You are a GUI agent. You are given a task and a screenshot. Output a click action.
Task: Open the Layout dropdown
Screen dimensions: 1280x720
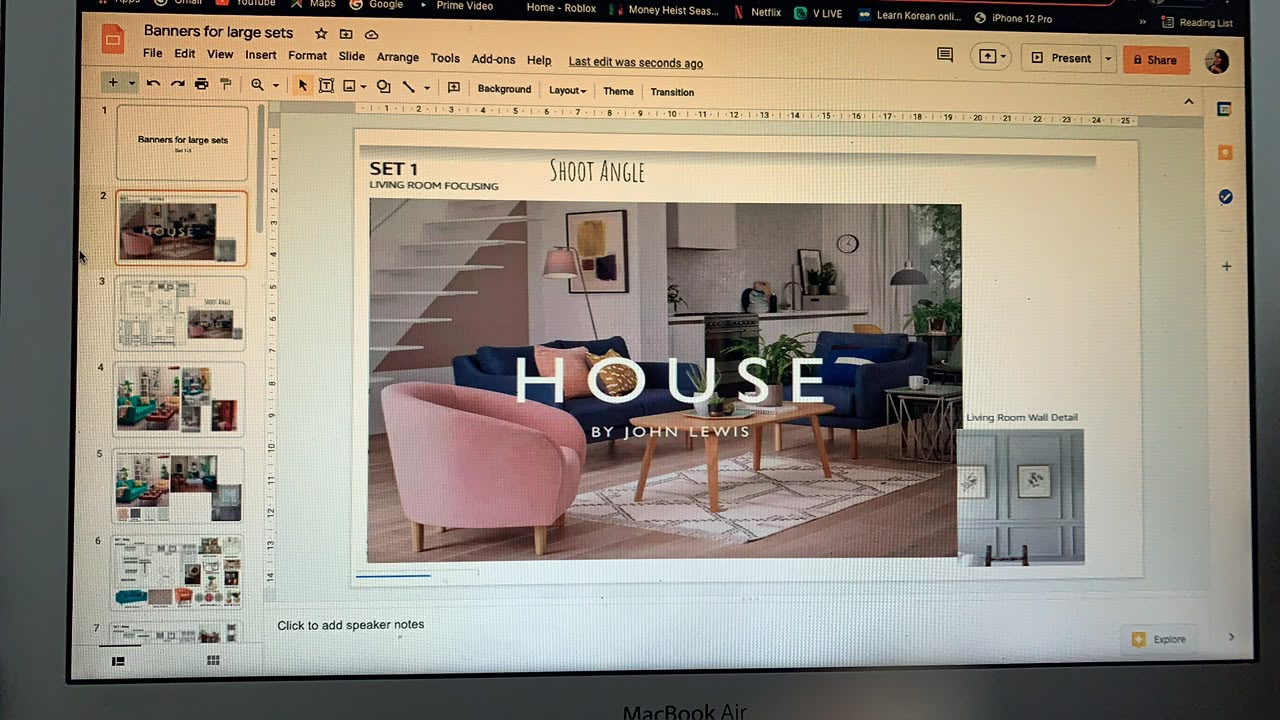point(567,90)
